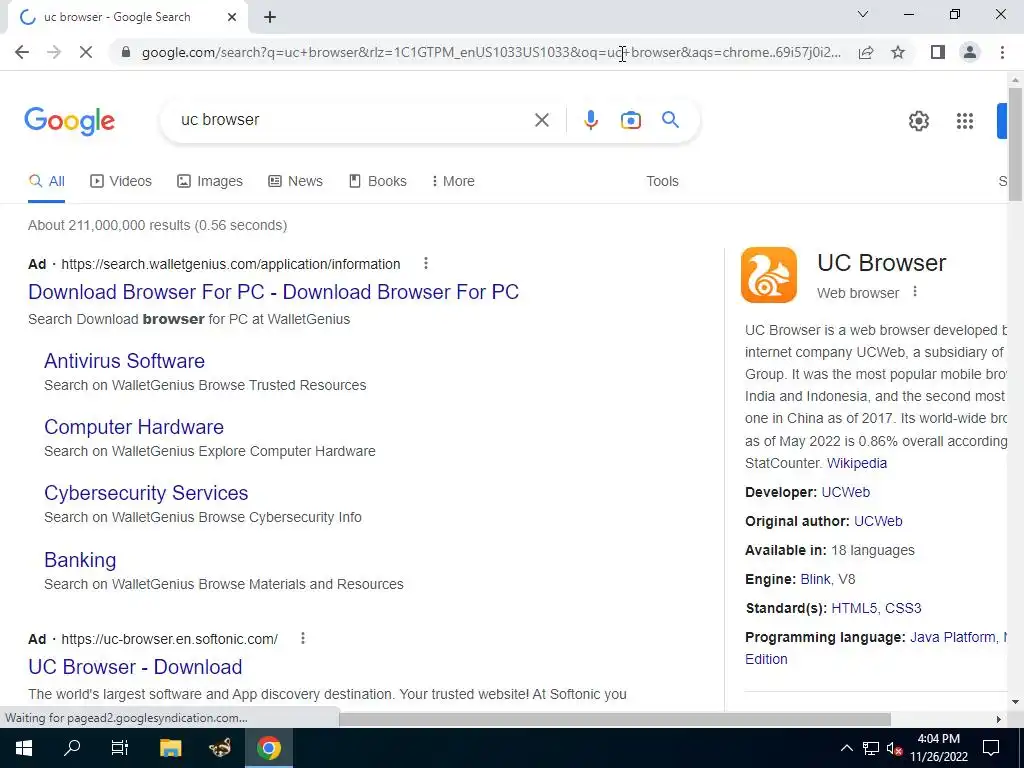Open the search Tools options

[x=662, y=181]
